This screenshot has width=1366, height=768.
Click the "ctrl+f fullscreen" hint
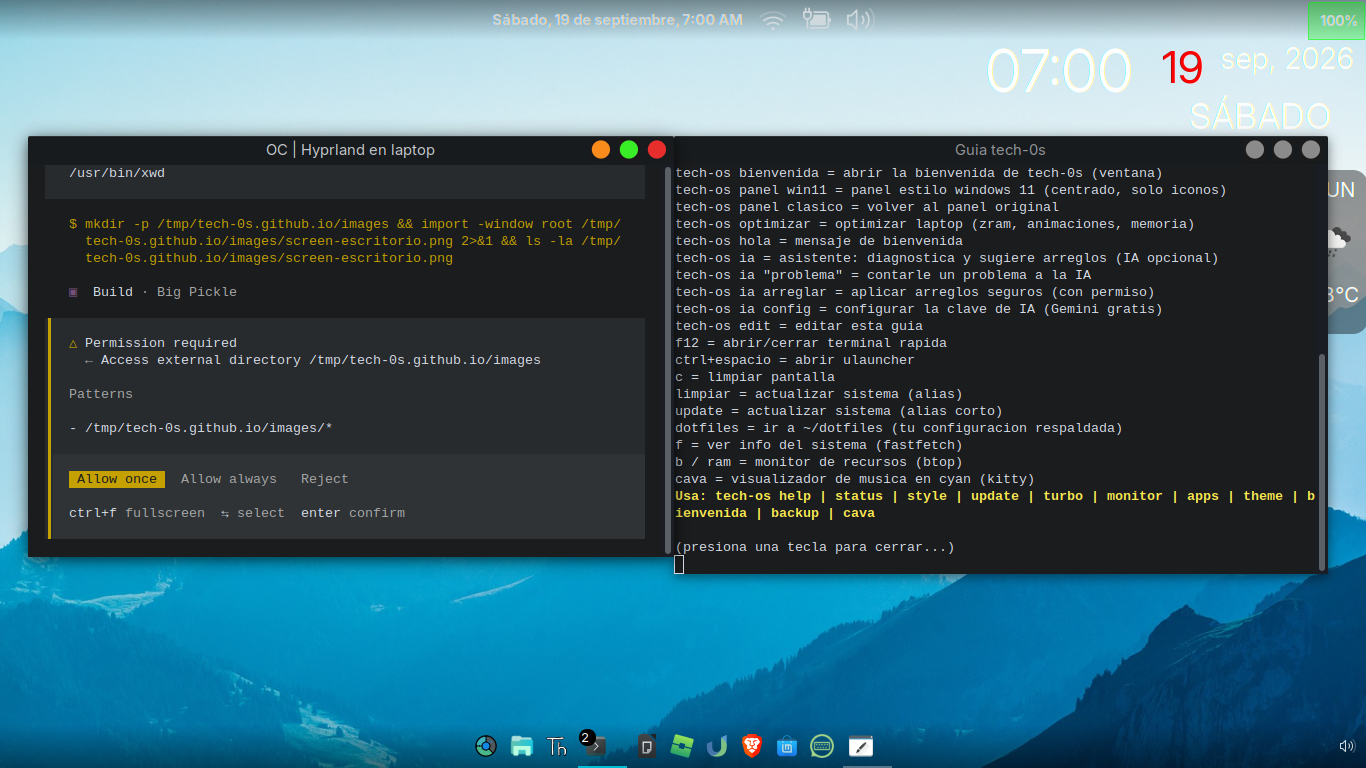[x=137, y=513]
